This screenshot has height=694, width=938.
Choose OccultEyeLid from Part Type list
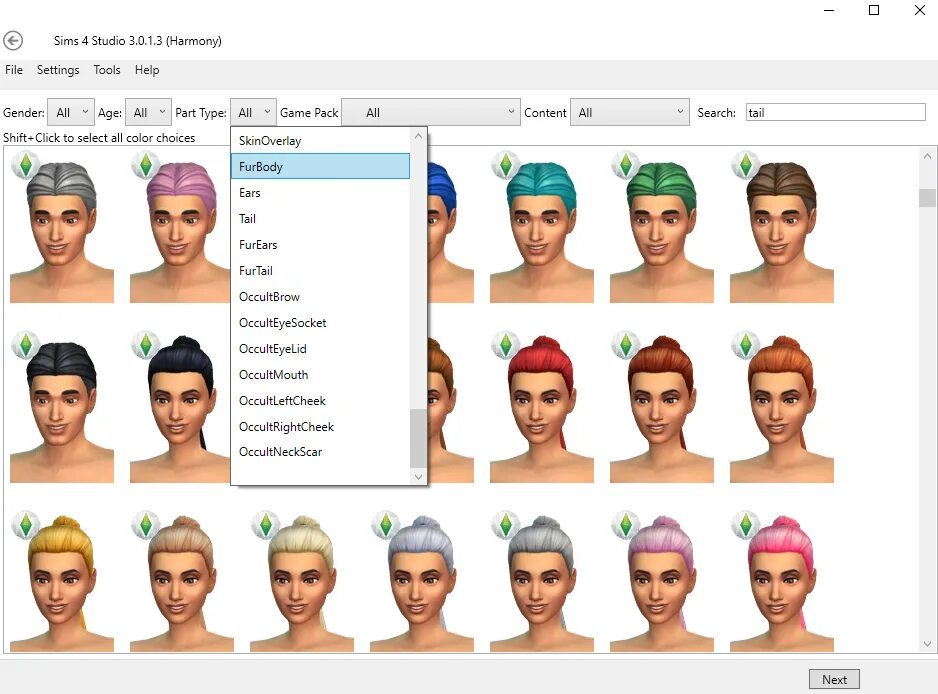(320, 349)
